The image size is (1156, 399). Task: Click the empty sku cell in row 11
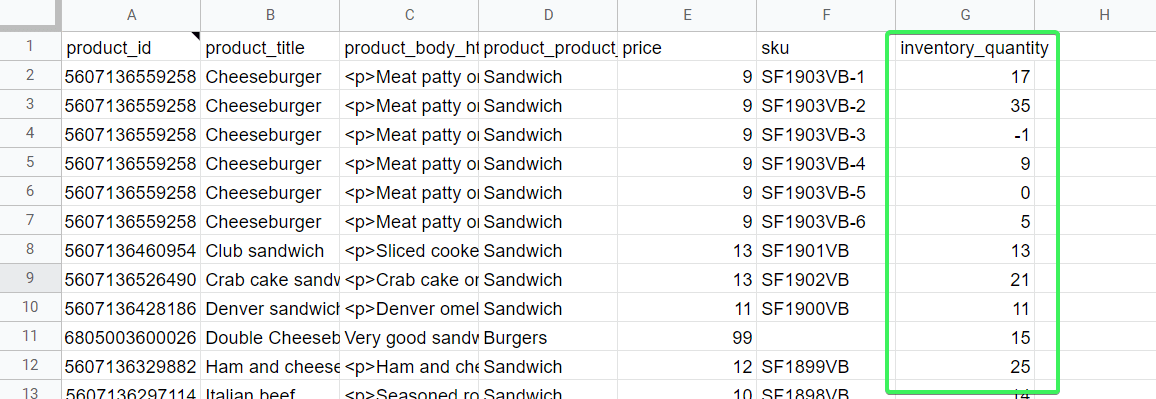click(826, 338)
